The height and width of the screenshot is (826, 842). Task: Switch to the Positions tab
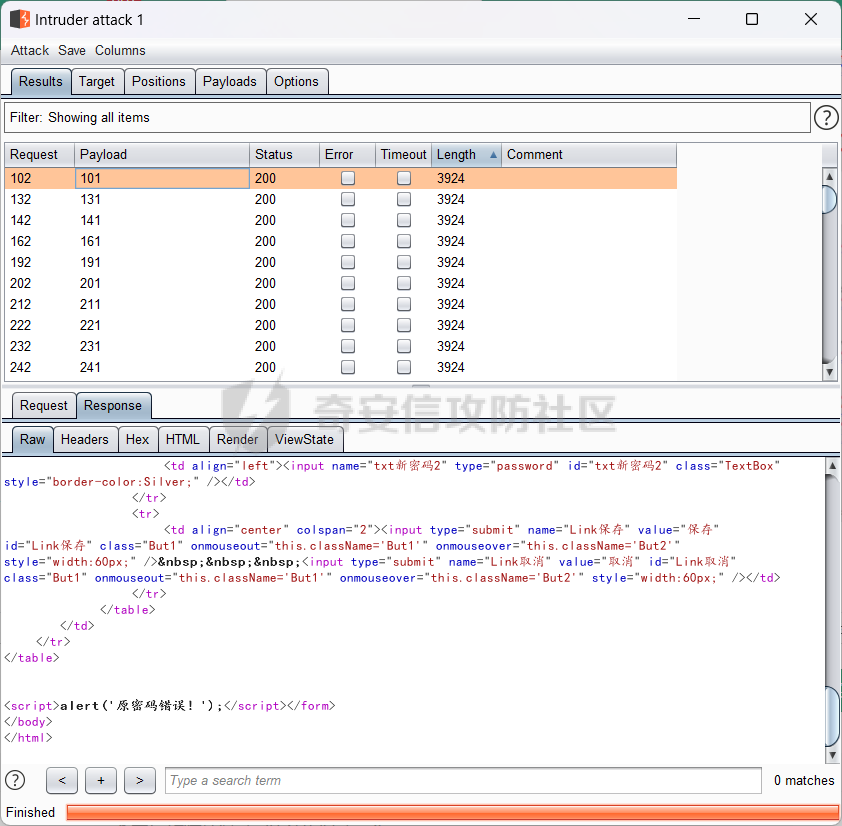(x=158, y=82)
